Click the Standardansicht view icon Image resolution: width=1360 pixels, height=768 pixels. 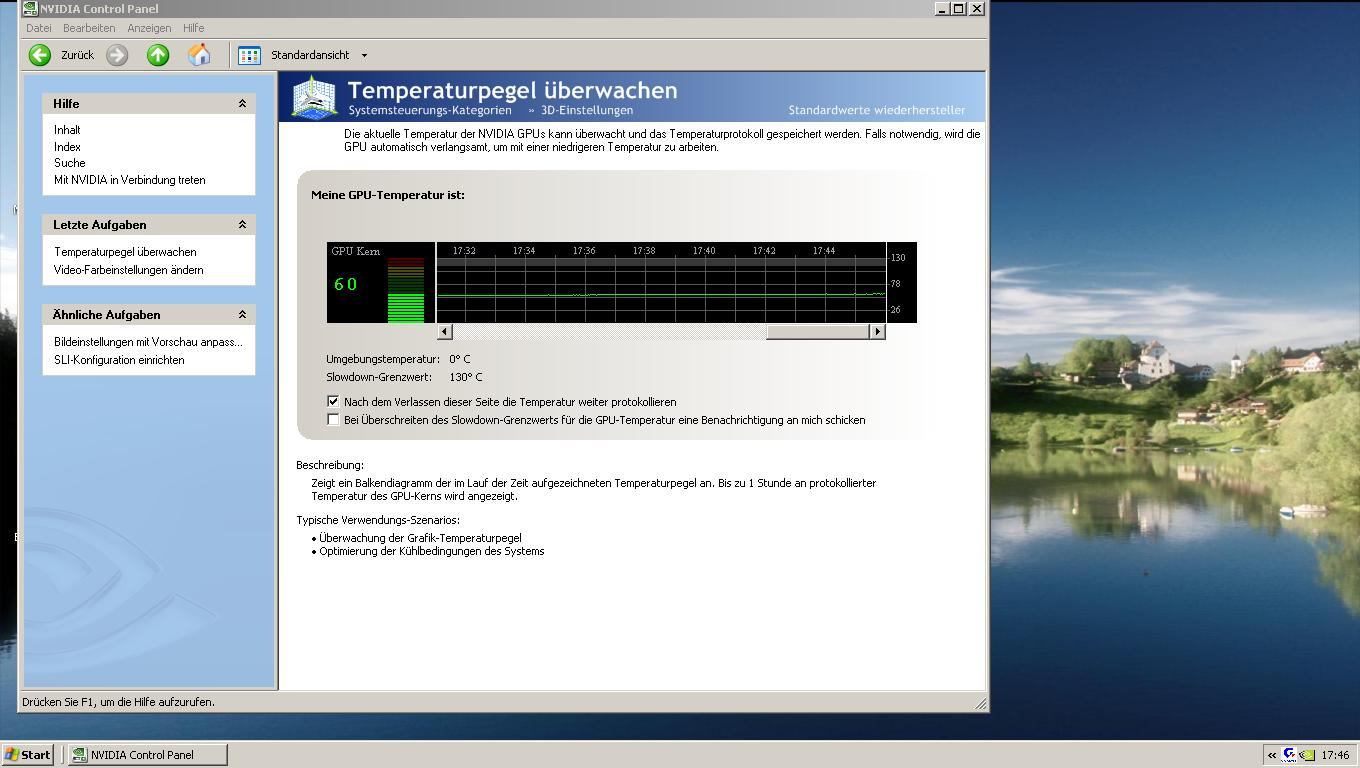249,55
